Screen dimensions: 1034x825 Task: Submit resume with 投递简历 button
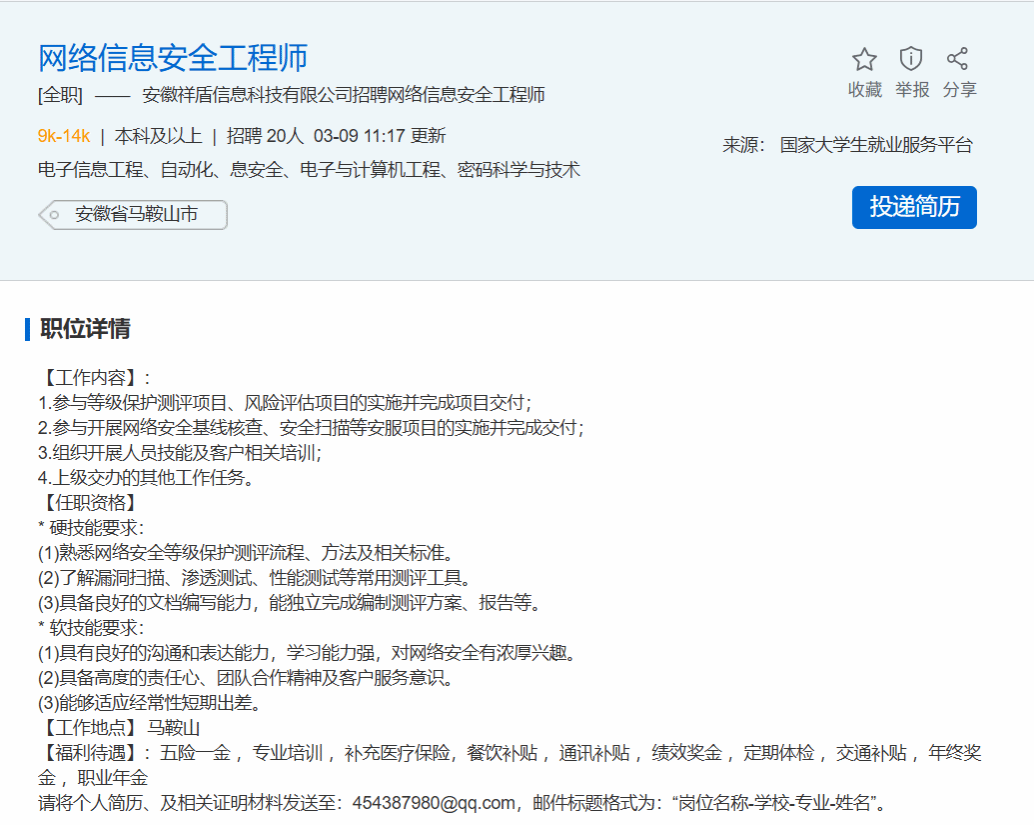pyautogui.click(x=914, y=207)
